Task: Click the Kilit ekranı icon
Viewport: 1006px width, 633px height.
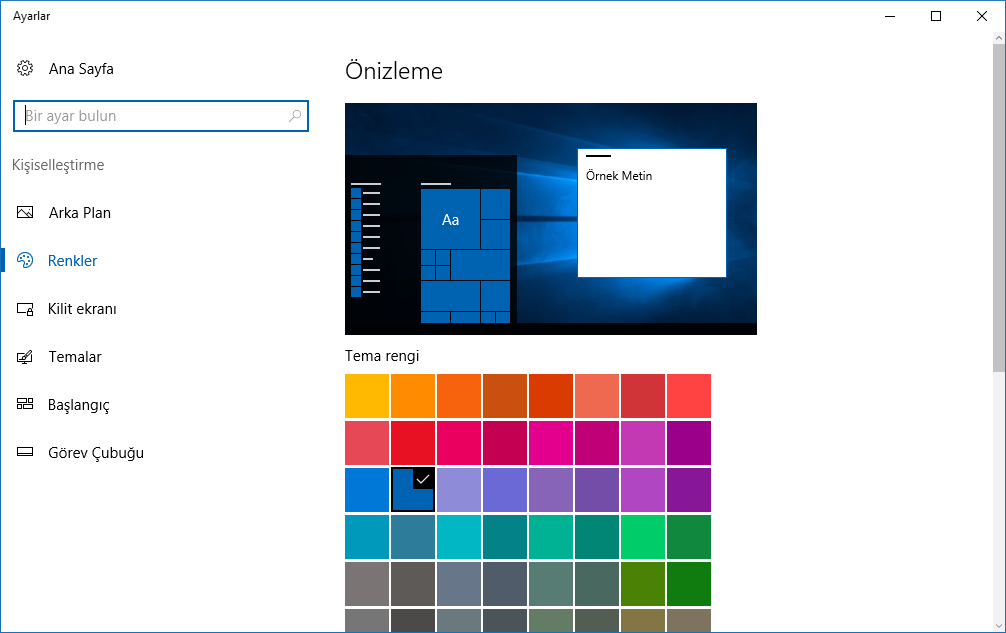Action: [25, 309]
